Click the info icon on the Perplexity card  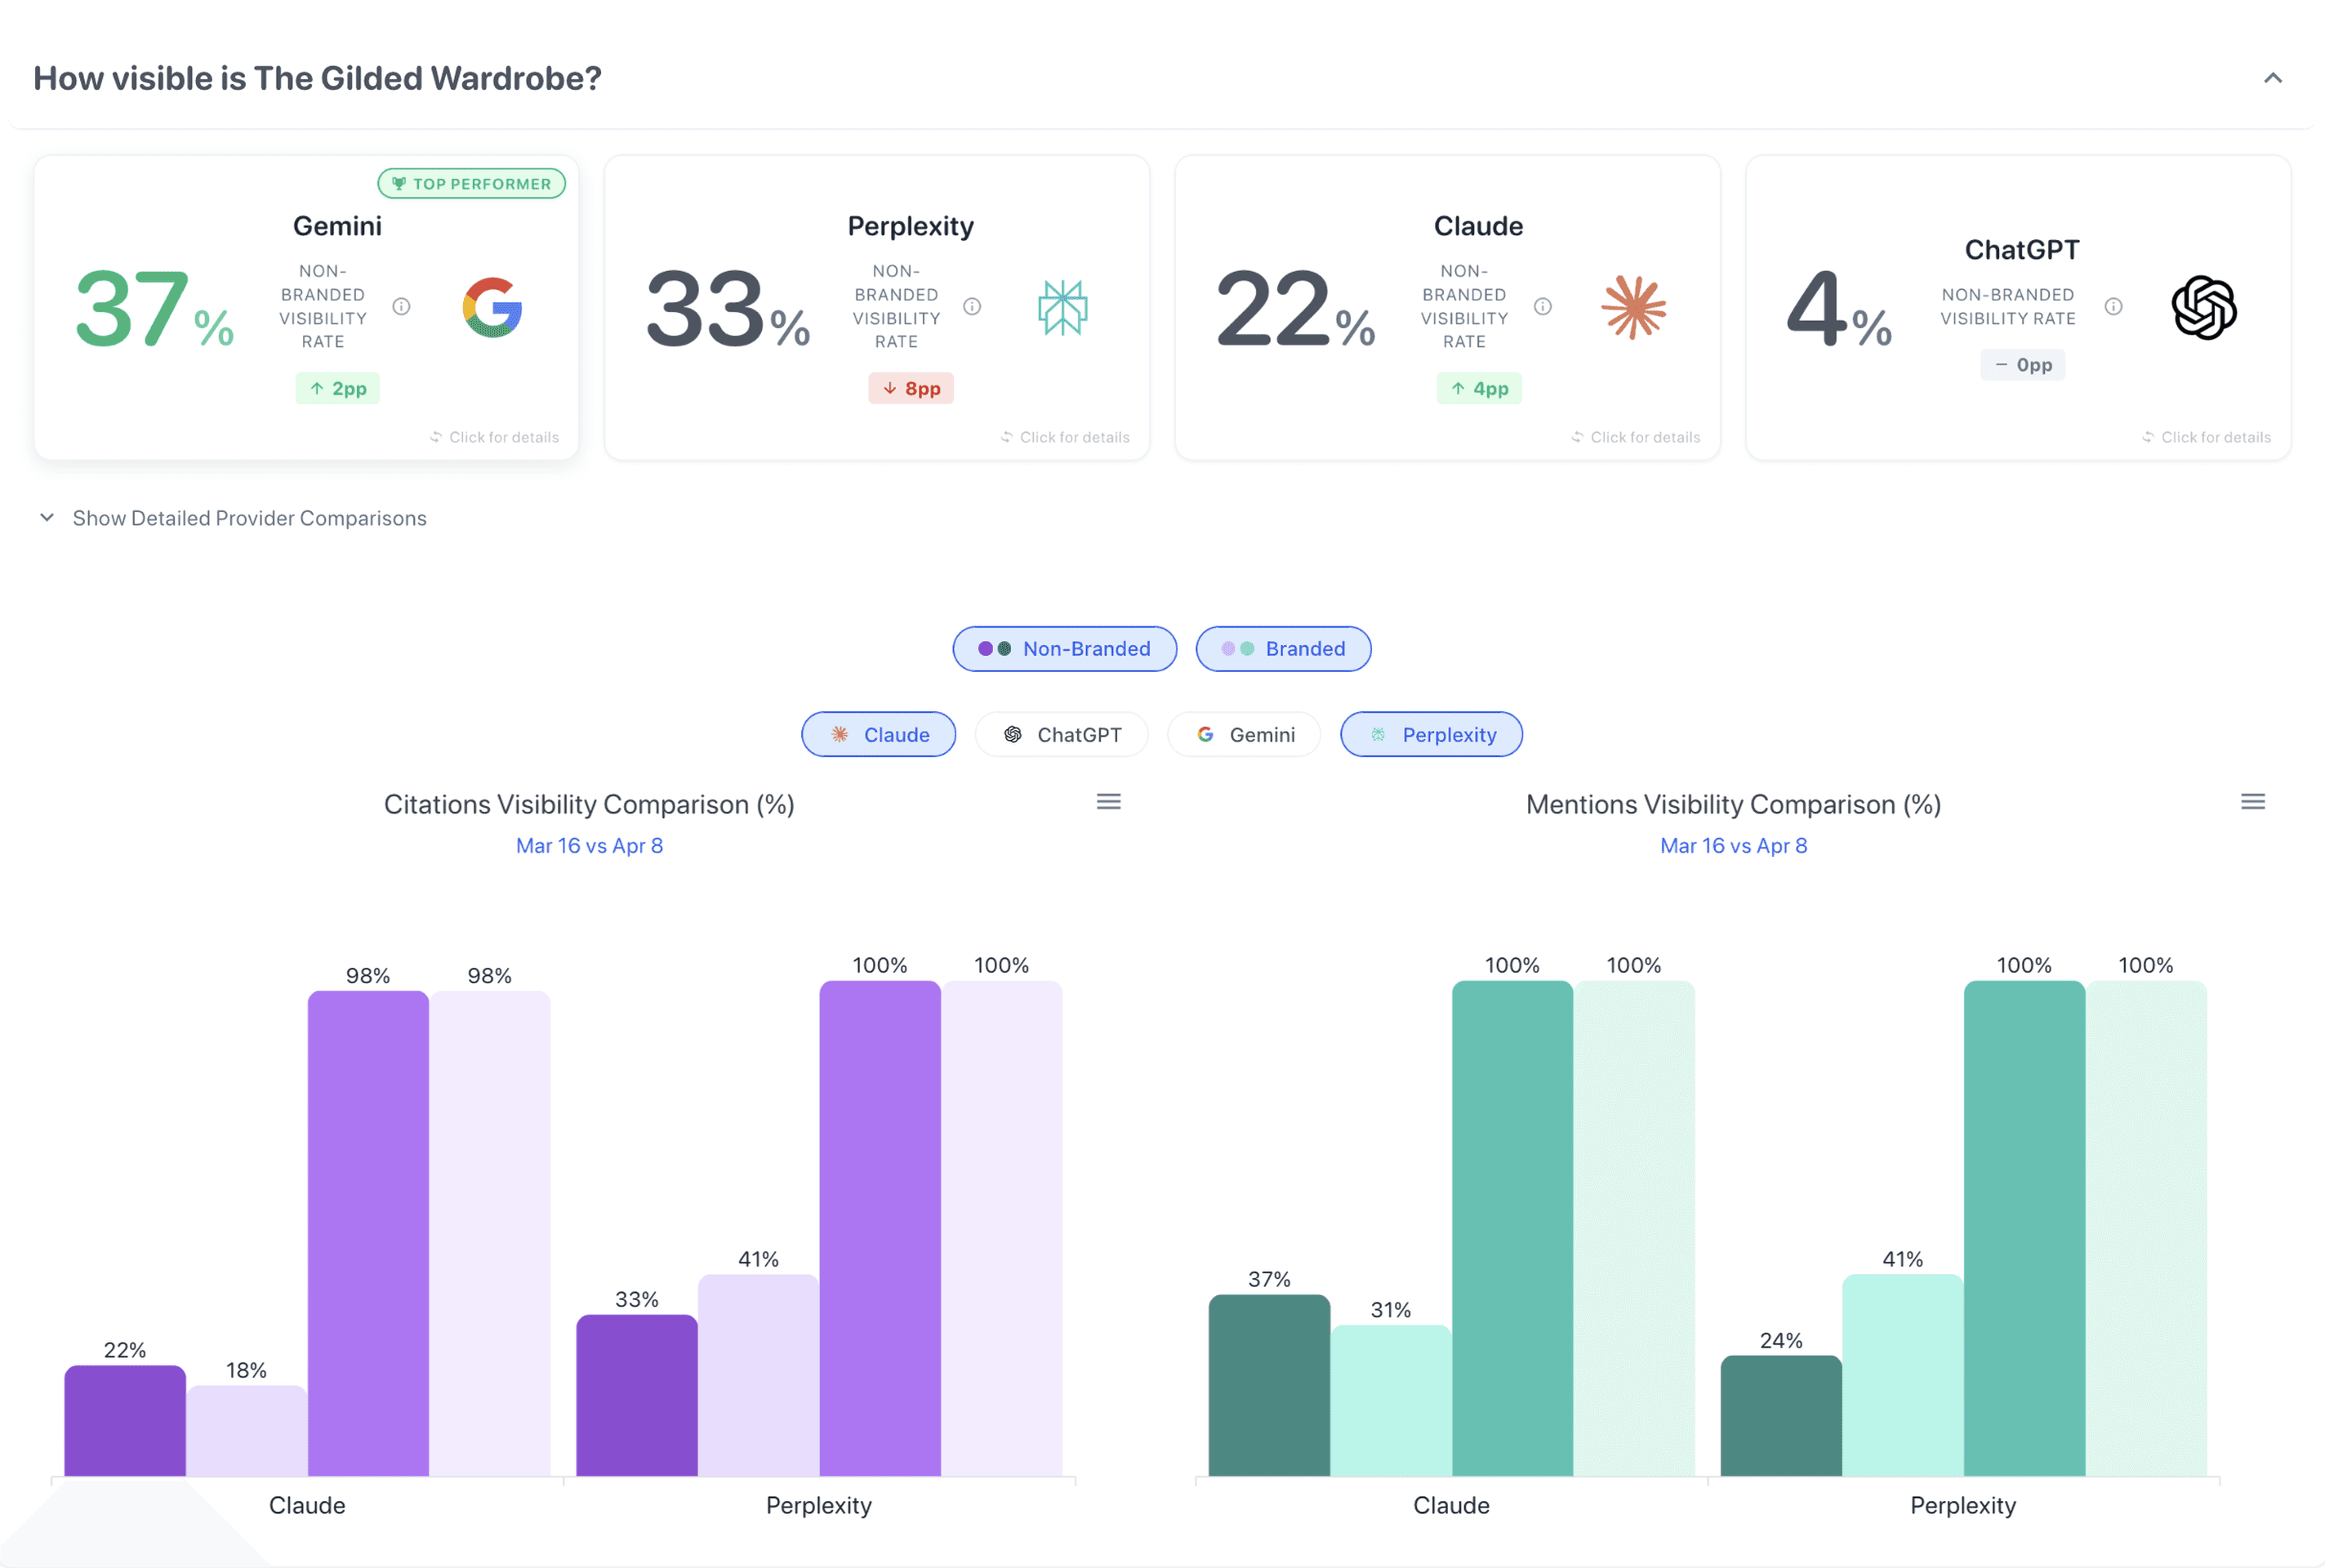[971, 306]
